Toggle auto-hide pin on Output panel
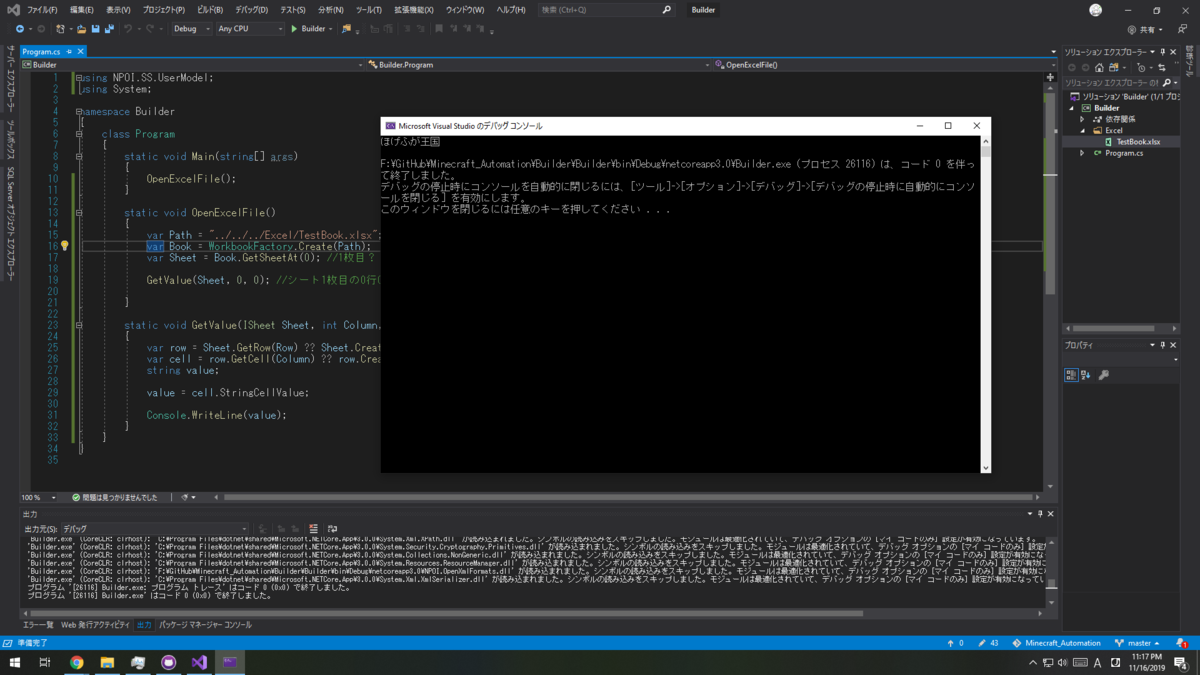The image size is (1200, 675). [1040, 513]
